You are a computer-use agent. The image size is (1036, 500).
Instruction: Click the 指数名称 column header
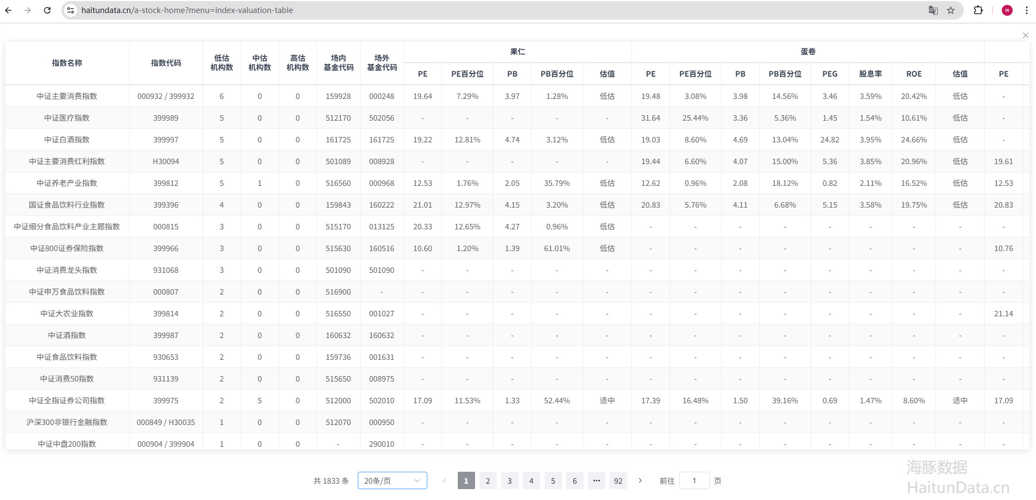pyautogui.click(x=67, y=63)
